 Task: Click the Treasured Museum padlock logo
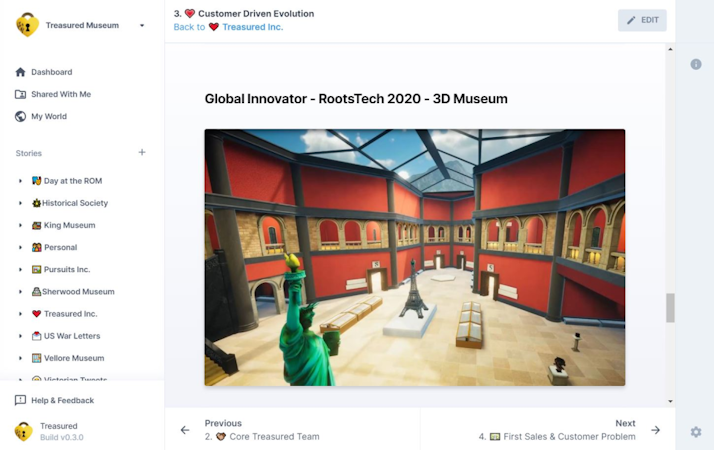pyautogui.click(x=27, y=25)
